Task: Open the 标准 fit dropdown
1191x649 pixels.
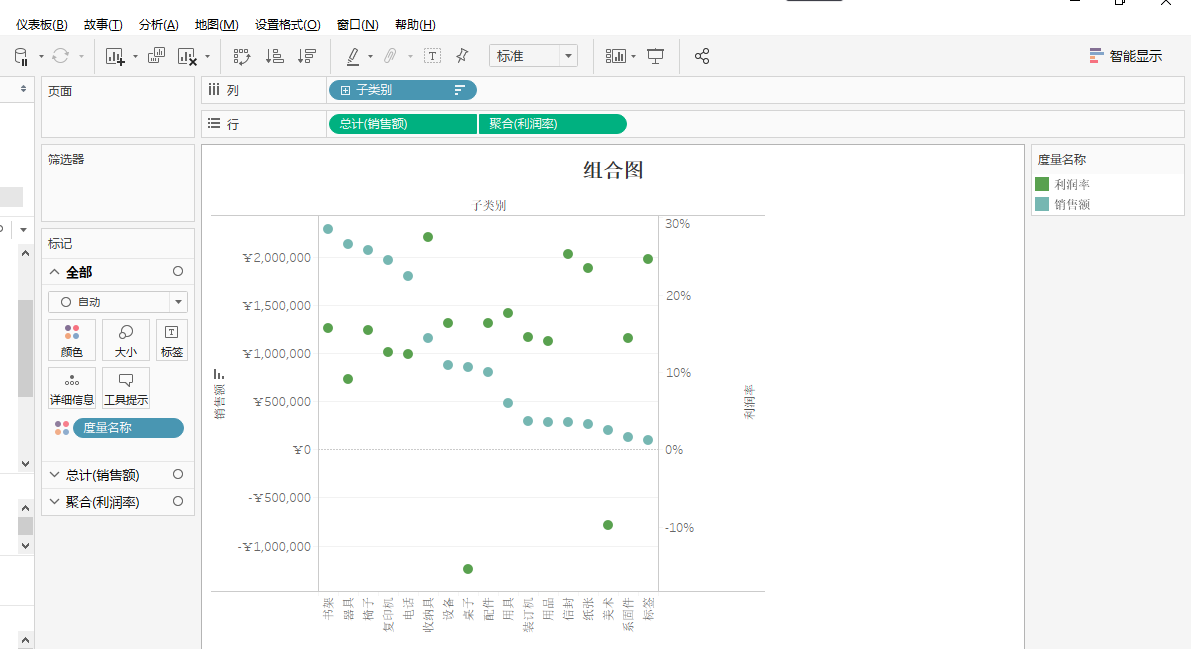Action: click(533, 56)
